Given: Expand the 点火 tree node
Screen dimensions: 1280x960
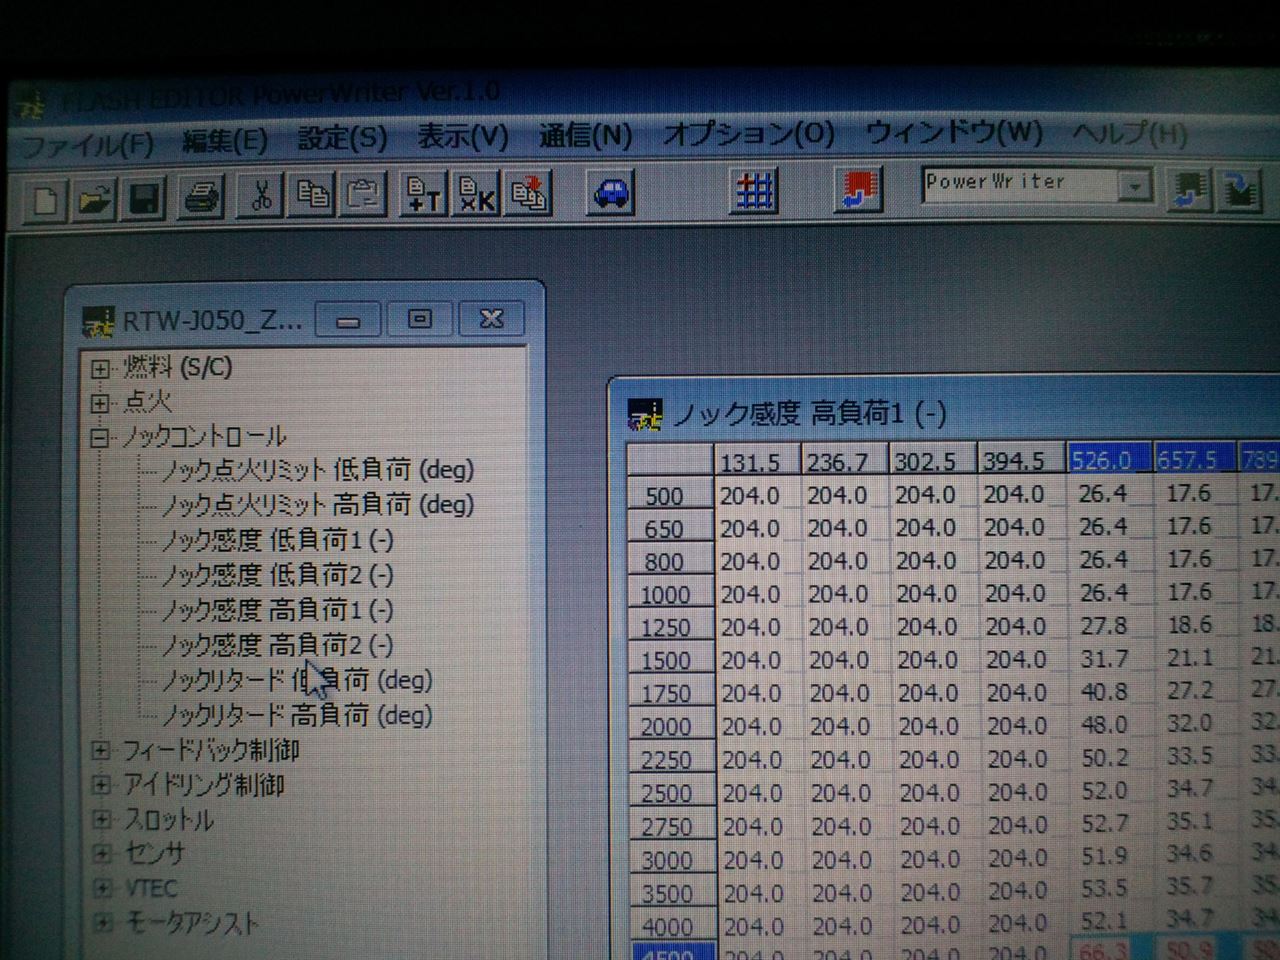Looking at the screenshot, I should coord(100,404).
